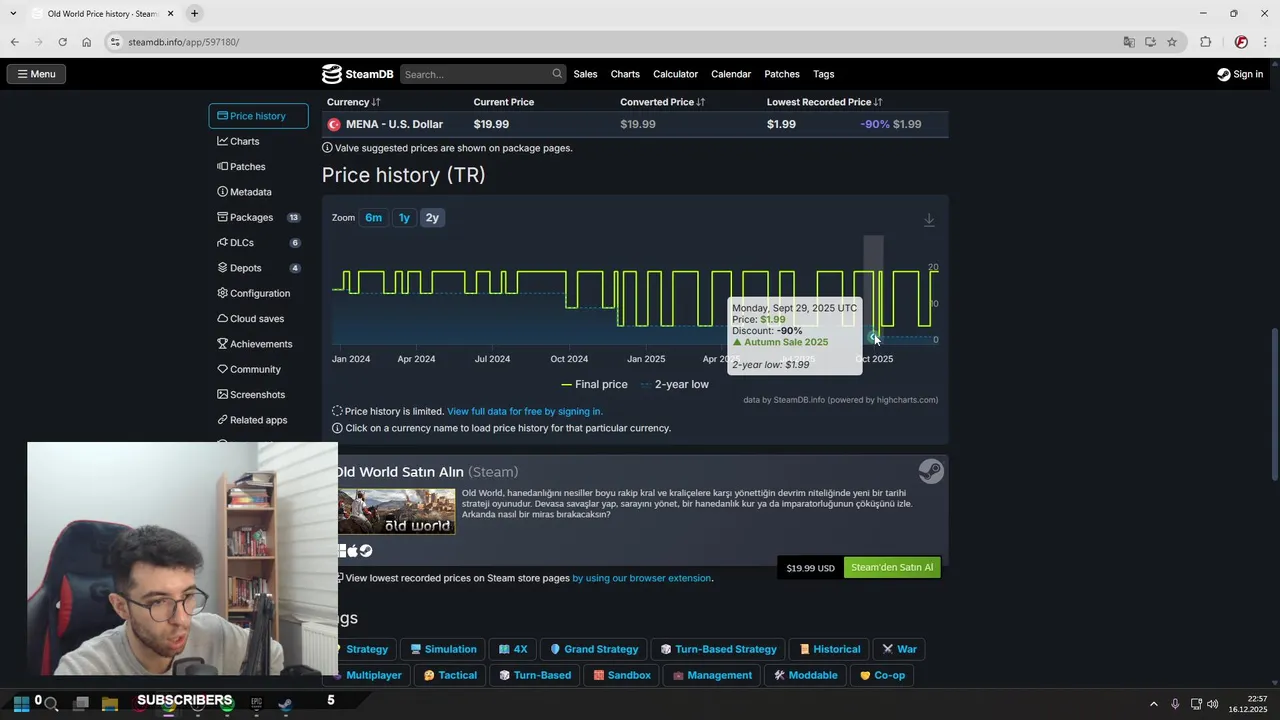
Task: Reload the current page
Action: [x=62, y=42]
